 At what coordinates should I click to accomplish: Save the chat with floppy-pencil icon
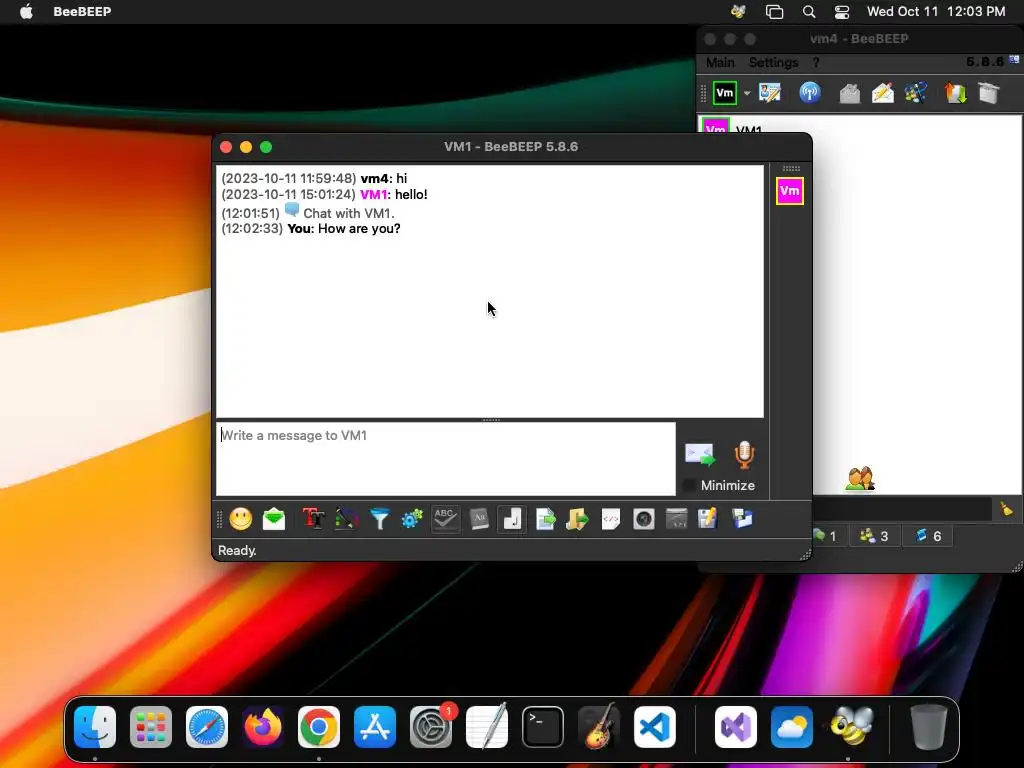tap(708, 519)
